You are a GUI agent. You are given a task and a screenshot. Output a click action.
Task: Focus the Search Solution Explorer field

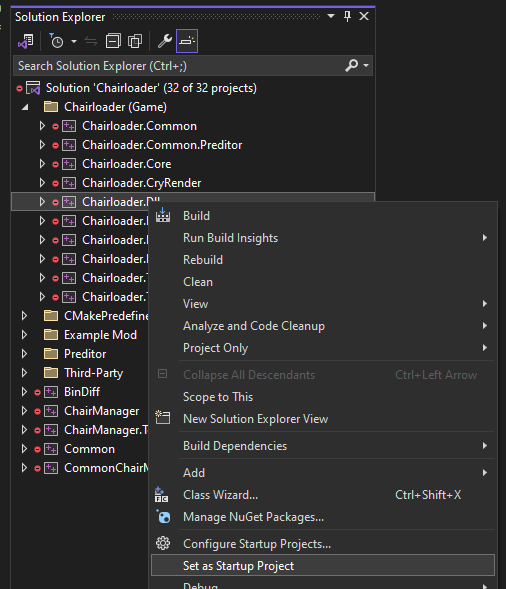tap(180, 66)
